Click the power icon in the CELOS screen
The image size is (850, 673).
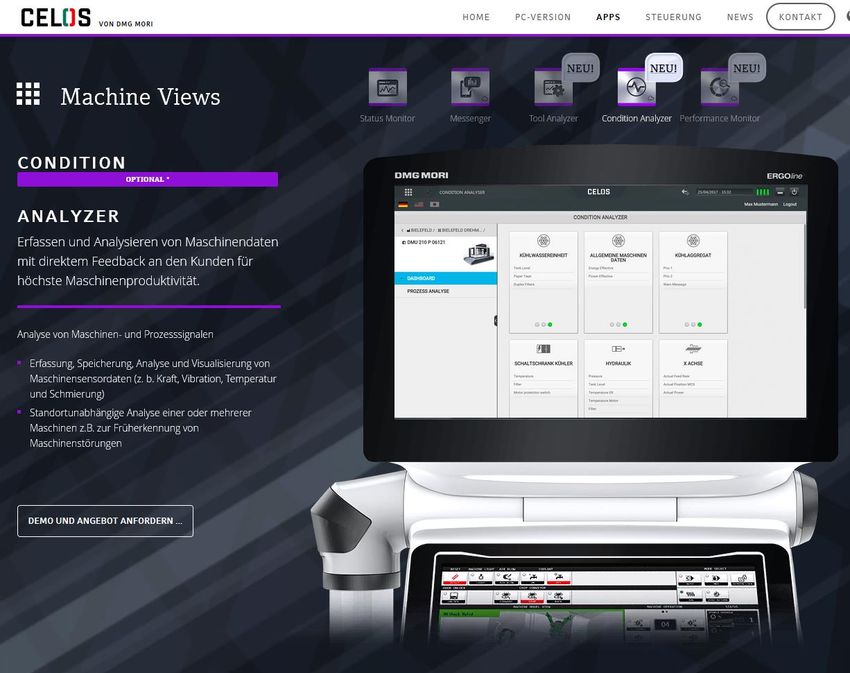click(794, 192)
